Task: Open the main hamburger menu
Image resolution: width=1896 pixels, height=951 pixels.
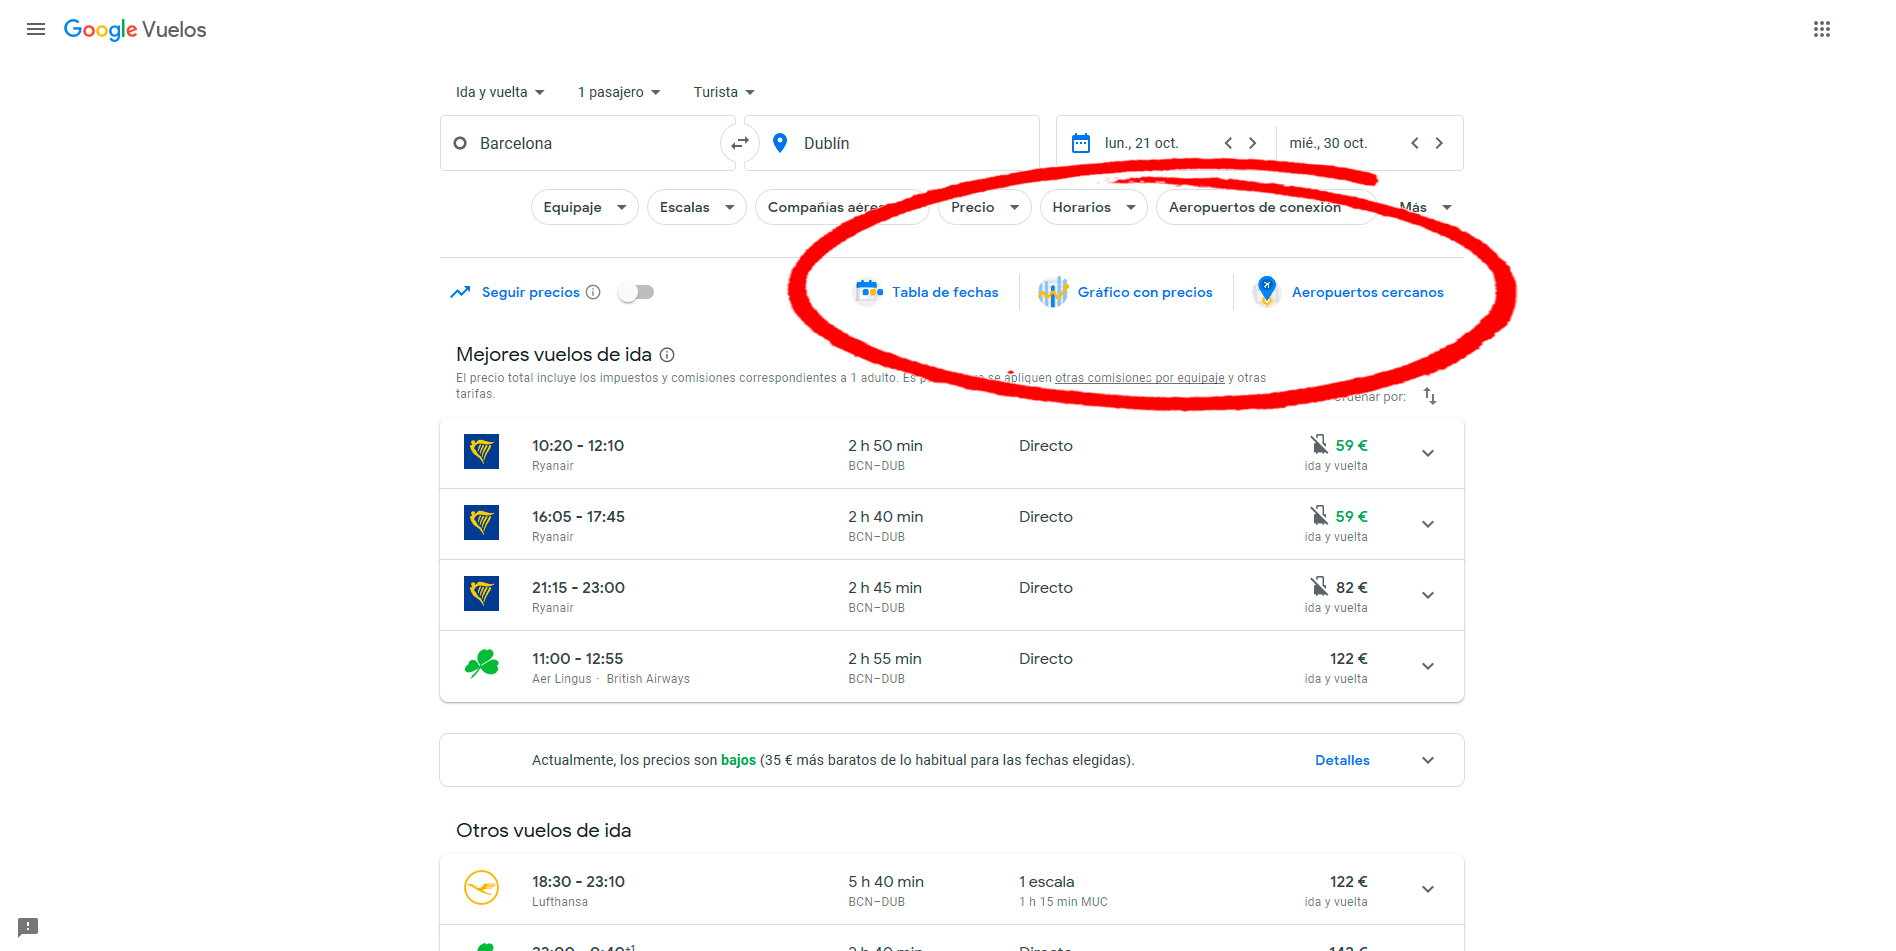Action: coord(36,29)
